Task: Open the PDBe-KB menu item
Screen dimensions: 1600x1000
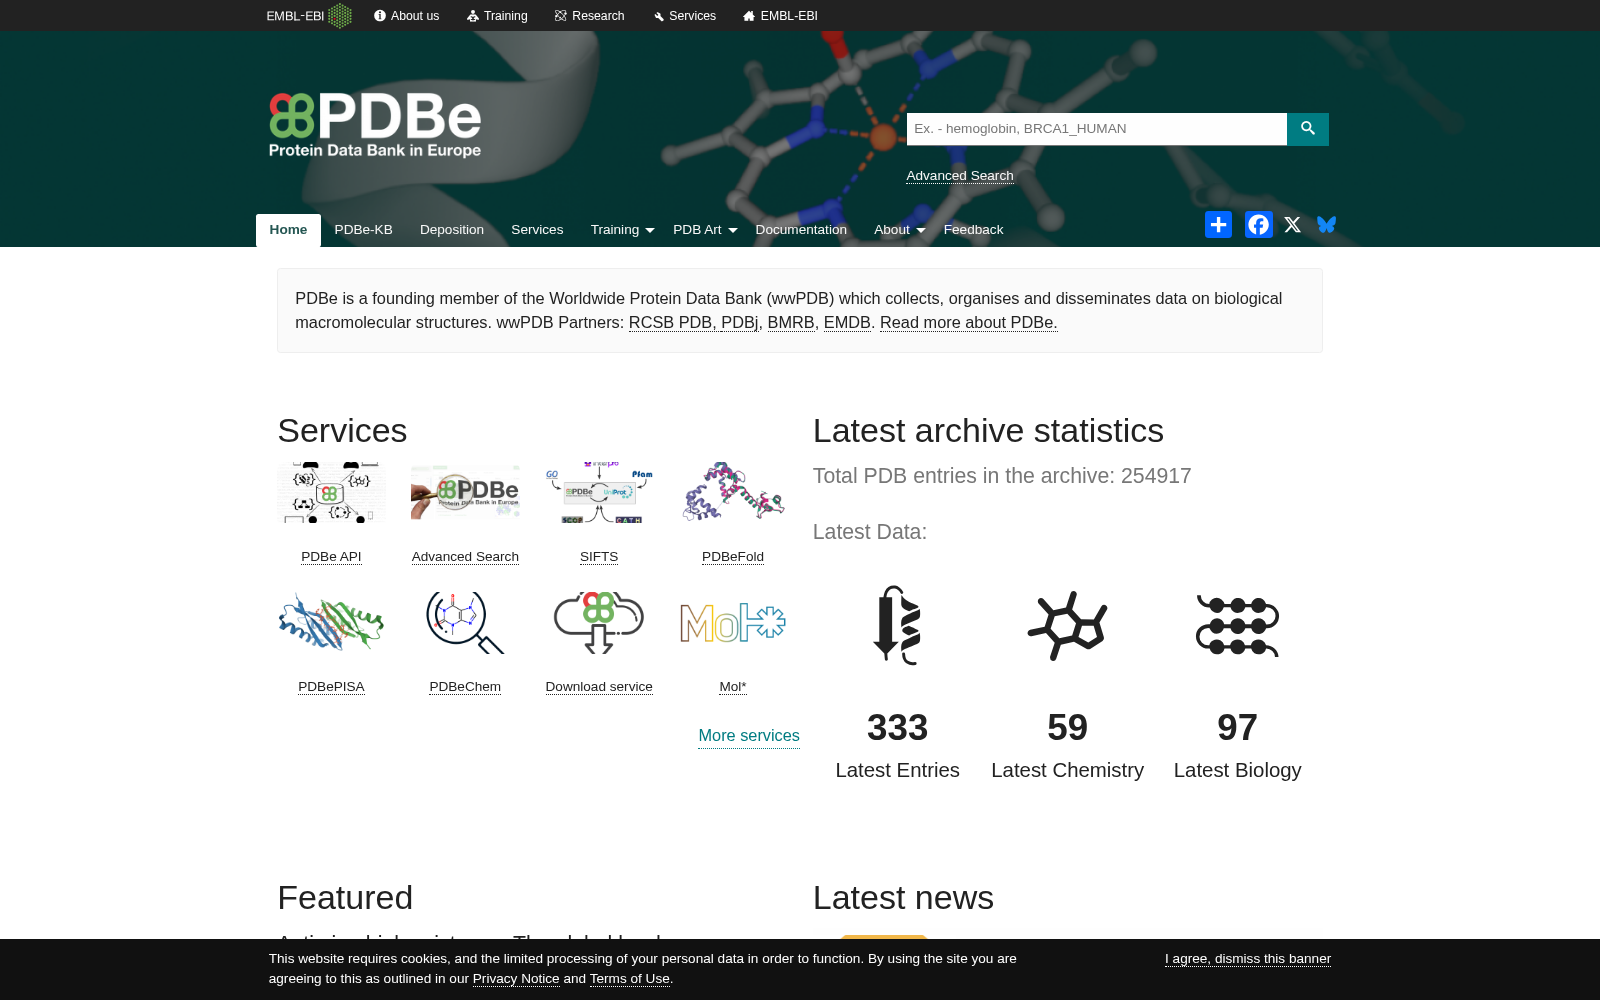Action: pos(363,230)
